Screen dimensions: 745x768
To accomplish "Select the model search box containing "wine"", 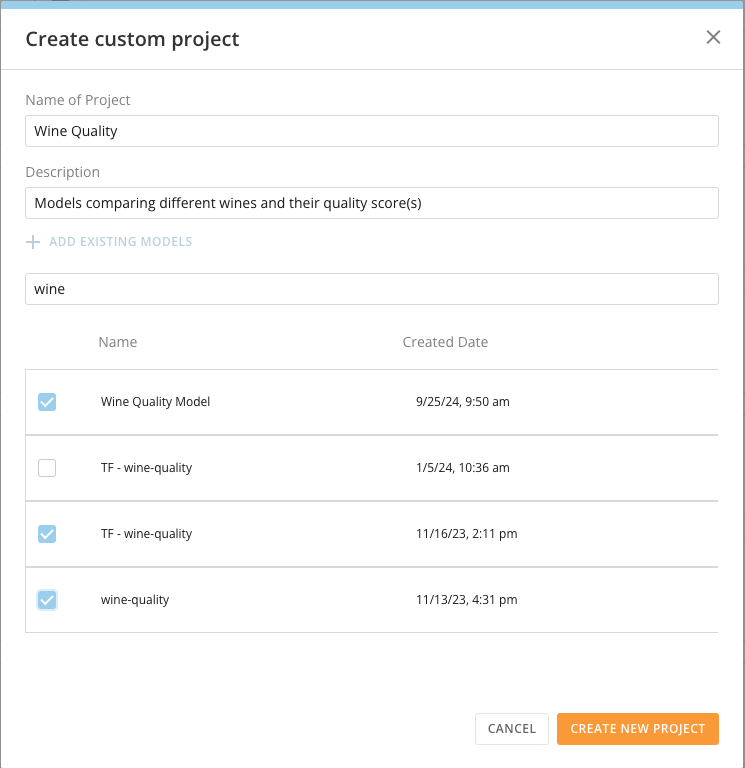I will click(x=371, y=289).
